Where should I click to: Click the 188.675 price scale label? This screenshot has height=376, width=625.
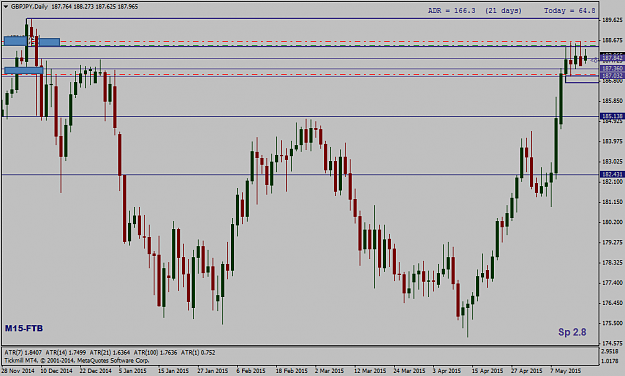tap(613, 40)
